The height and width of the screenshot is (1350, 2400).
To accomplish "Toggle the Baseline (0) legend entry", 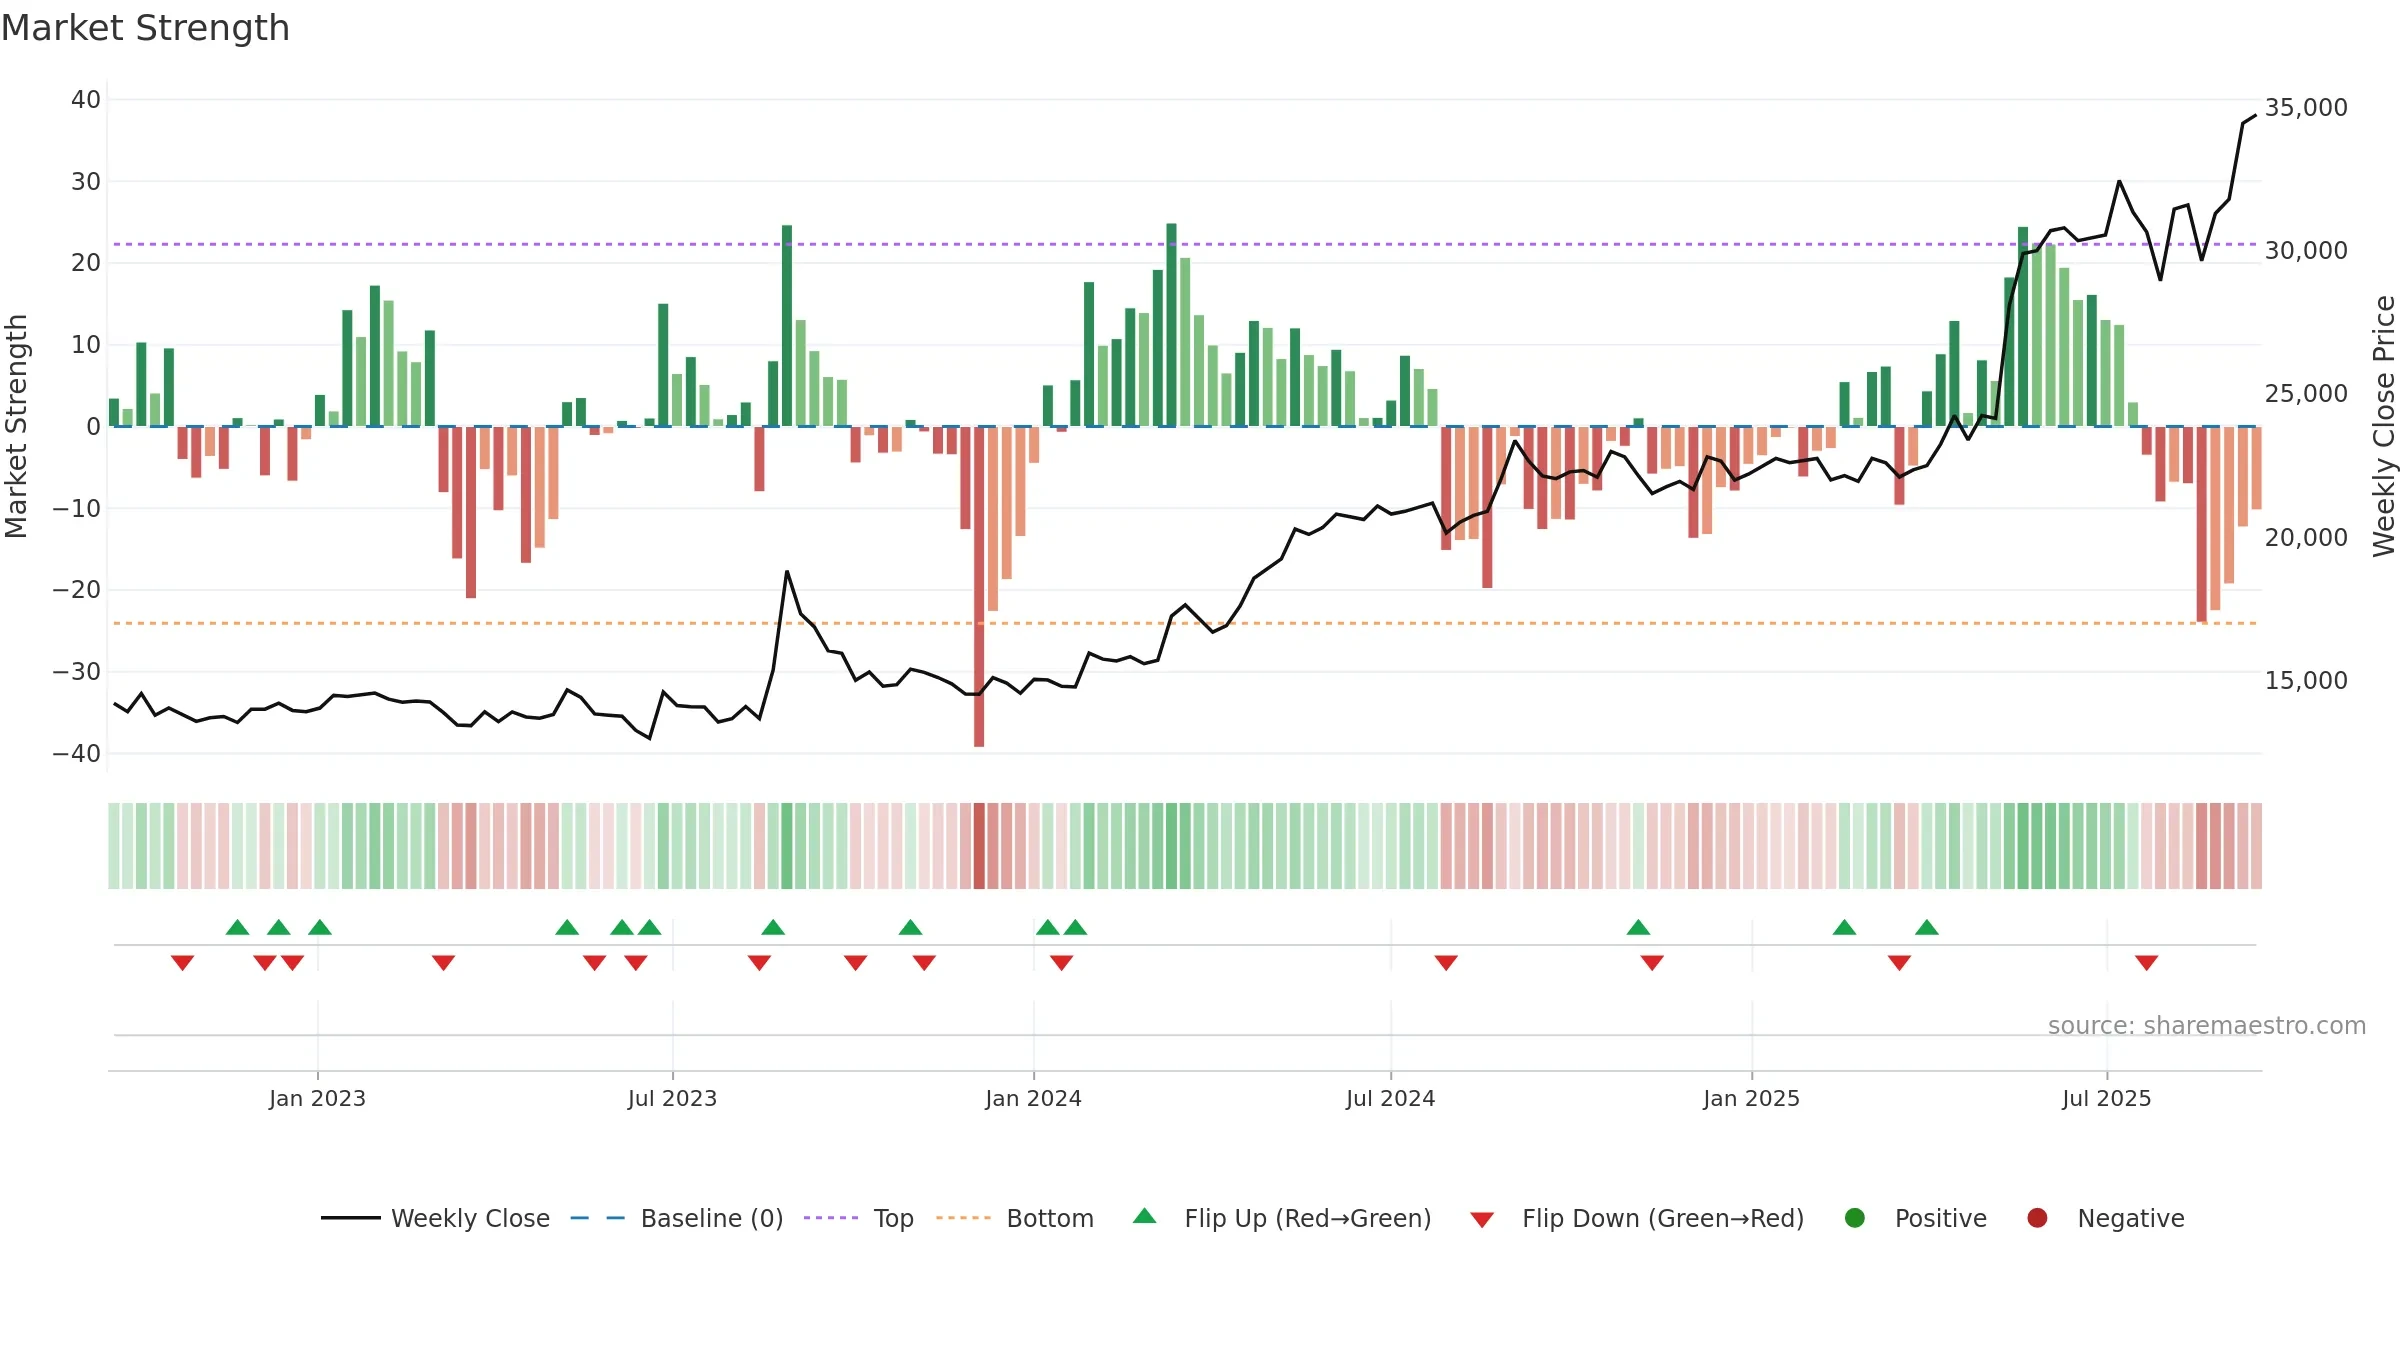I will point(677,1218).
